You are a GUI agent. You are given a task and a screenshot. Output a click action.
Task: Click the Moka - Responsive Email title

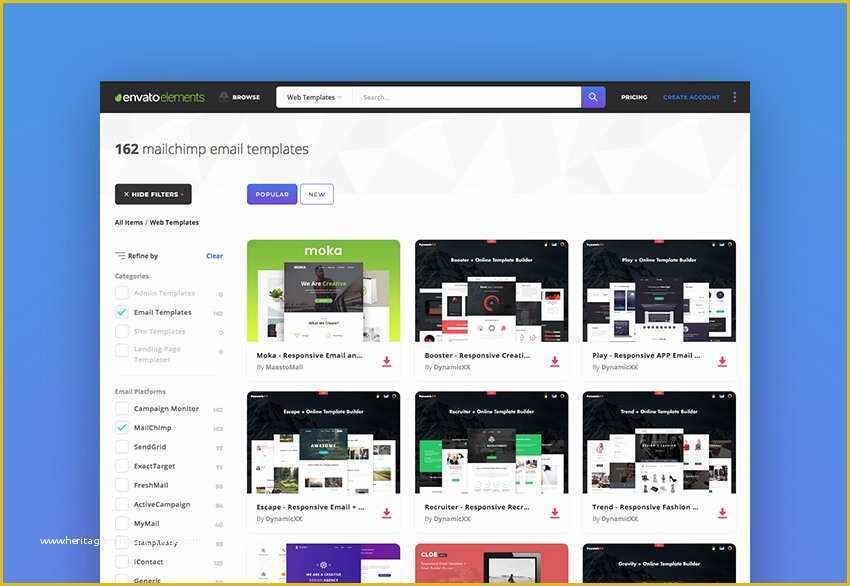310,356
